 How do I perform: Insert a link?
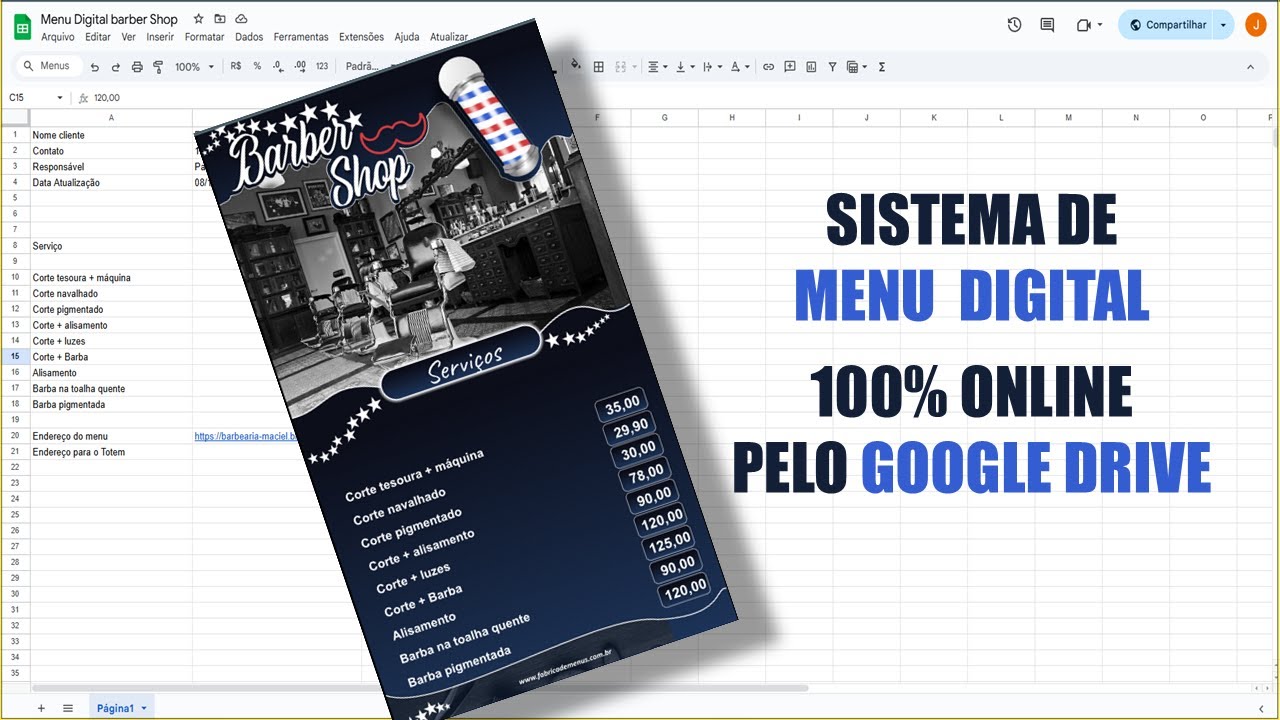point(769,67)
